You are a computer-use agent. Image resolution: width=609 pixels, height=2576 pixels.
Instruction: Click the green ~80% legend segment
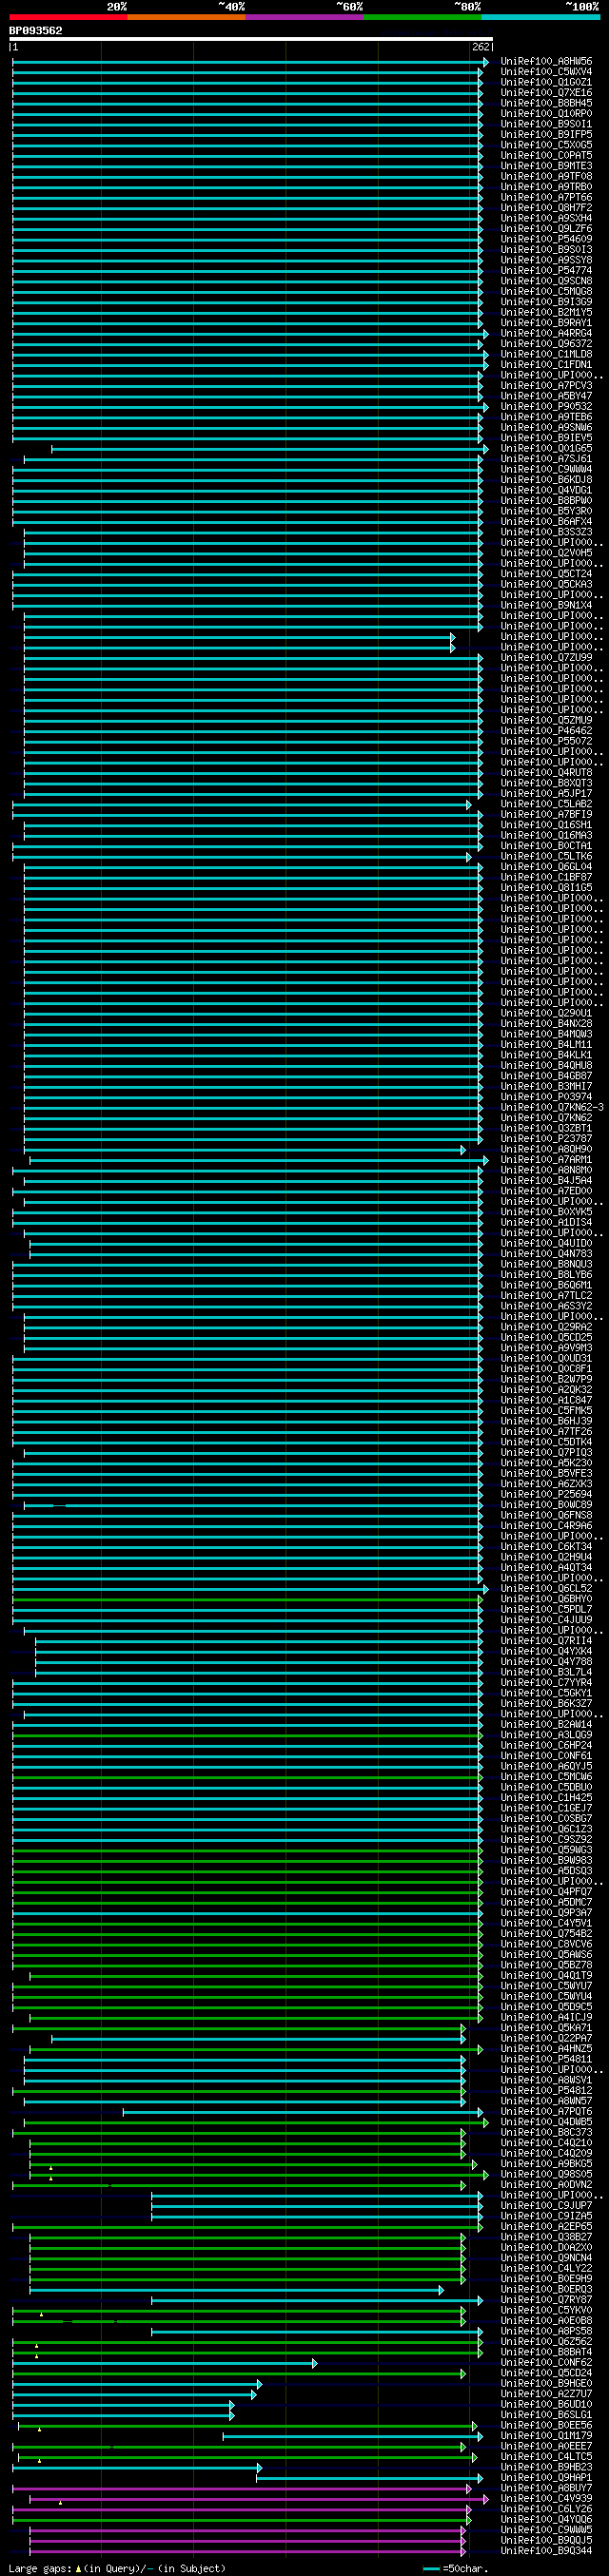pyautogui.click(x=422, y=17)
